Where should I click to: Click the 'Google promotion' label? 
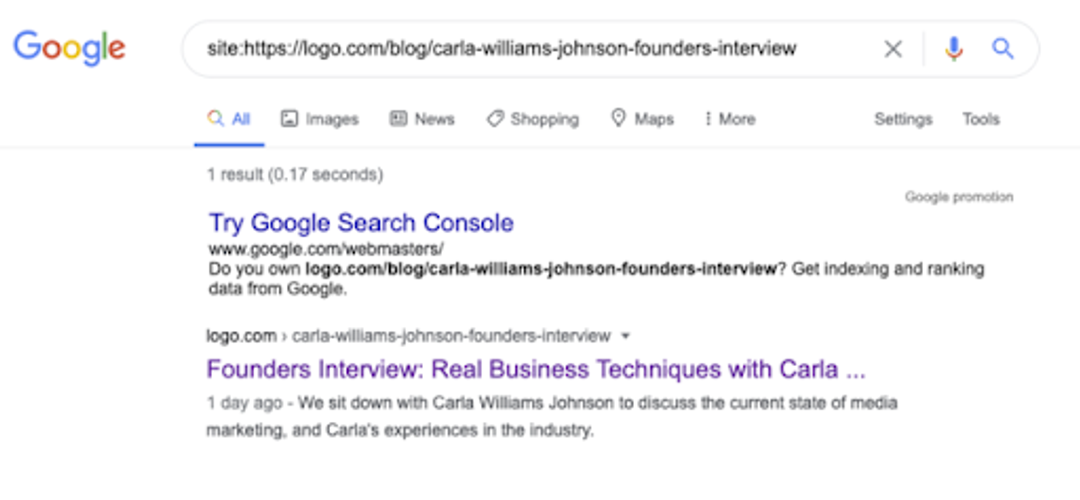(x=959, y=198)
